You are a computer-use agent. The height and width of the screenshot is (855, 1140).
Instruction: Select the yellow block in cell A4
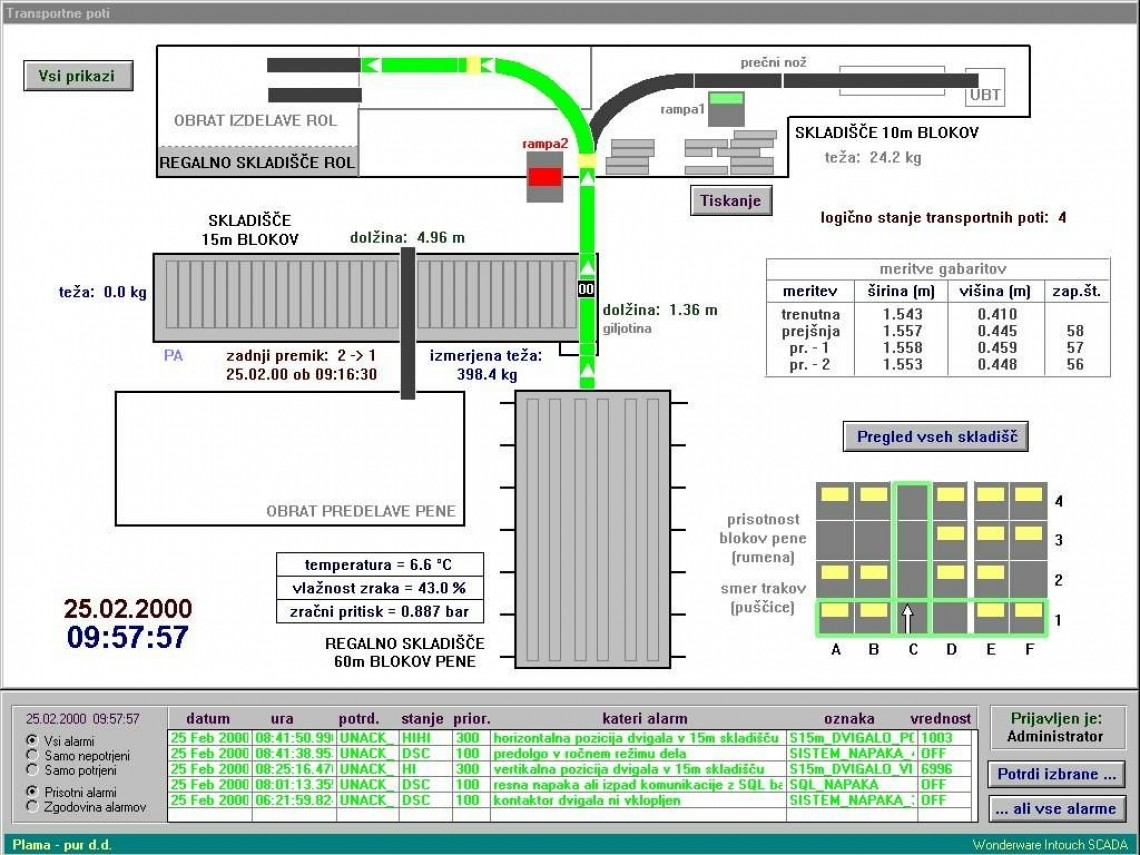point(834,494)
